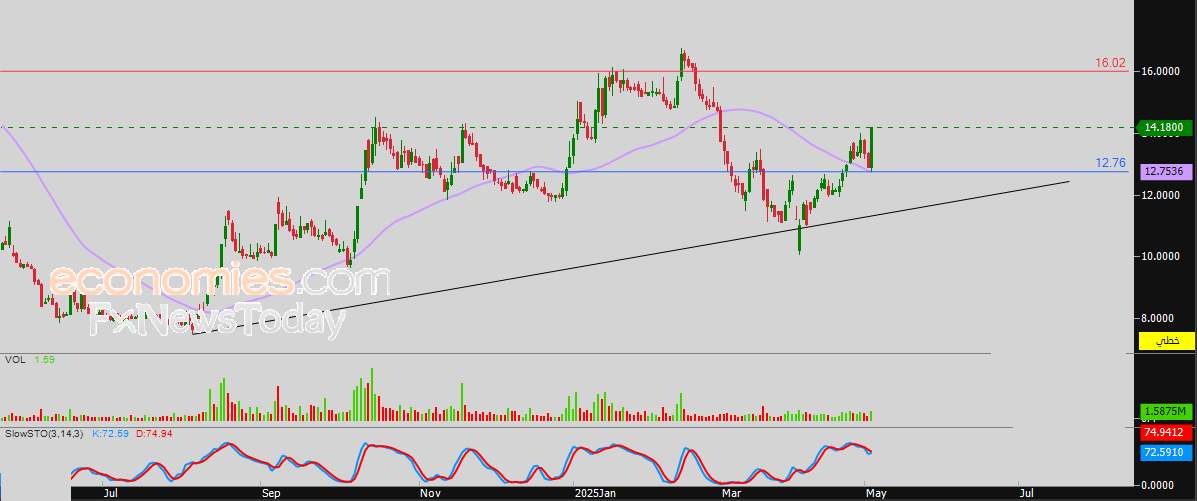Click the VOL indicator label

tap(15, 359)
